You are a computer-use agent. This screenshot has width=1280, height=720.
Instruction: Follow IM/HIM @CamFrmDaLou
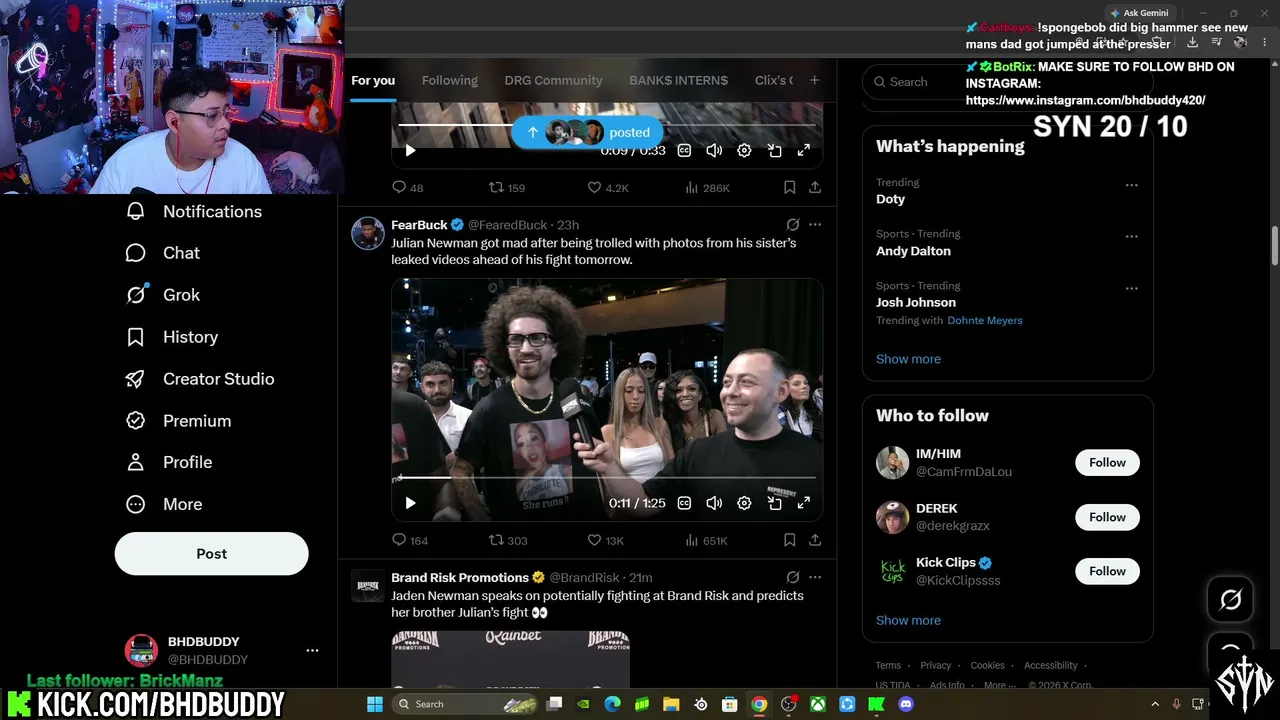coord(1107,462)
